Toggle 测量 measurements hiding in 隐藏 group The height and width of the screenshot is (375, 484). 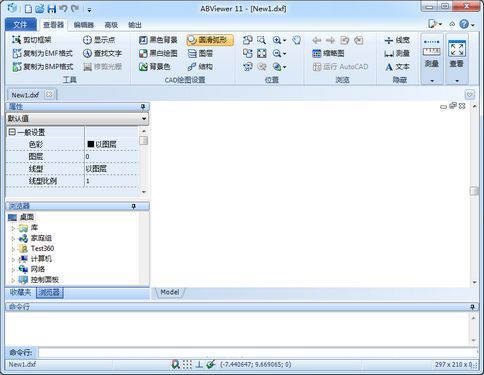tap(397, 53)
